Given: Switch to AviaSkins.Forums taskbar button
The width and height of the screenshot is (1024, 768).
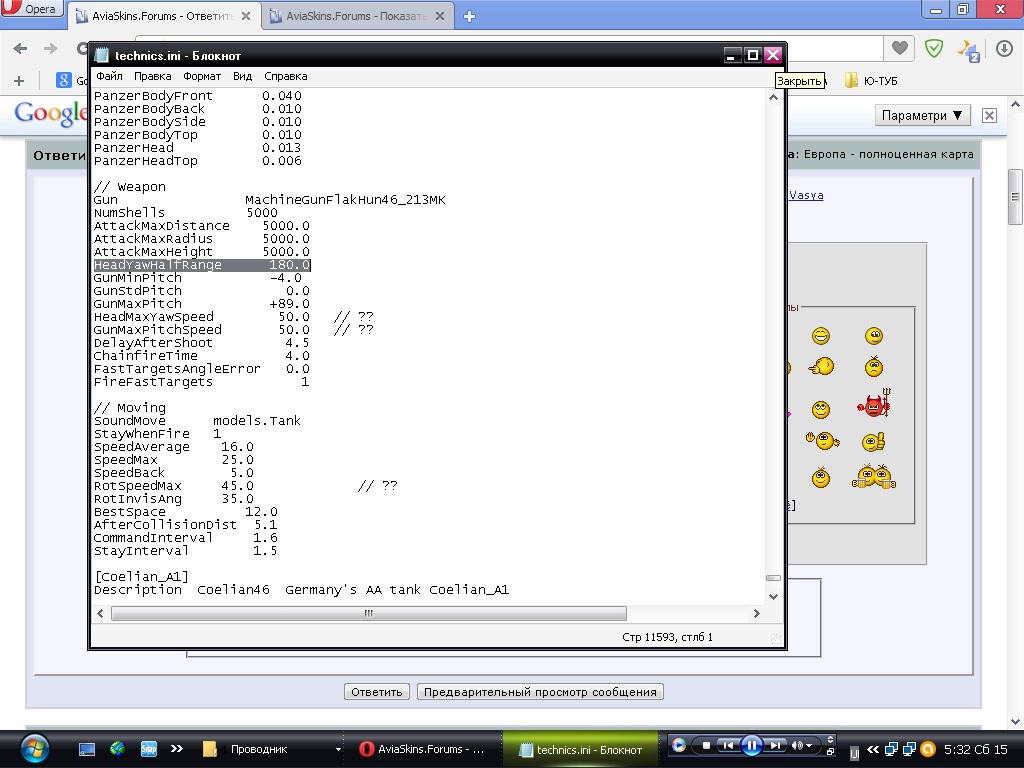Looking at the screenshot, I should [x=423, y=749].
